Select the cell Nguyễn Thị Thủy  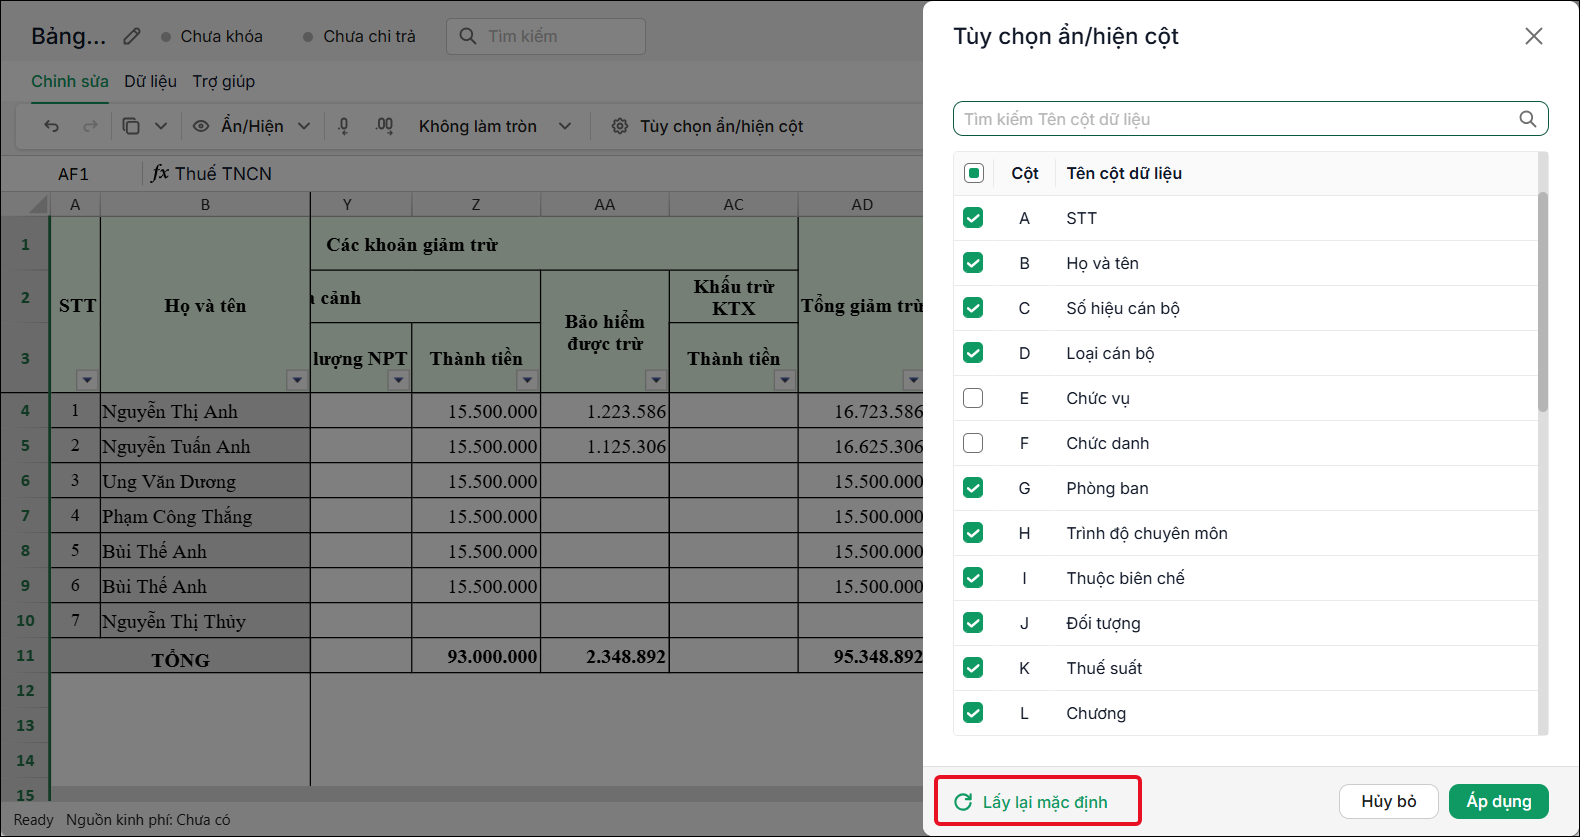click(x=205, y=621)
